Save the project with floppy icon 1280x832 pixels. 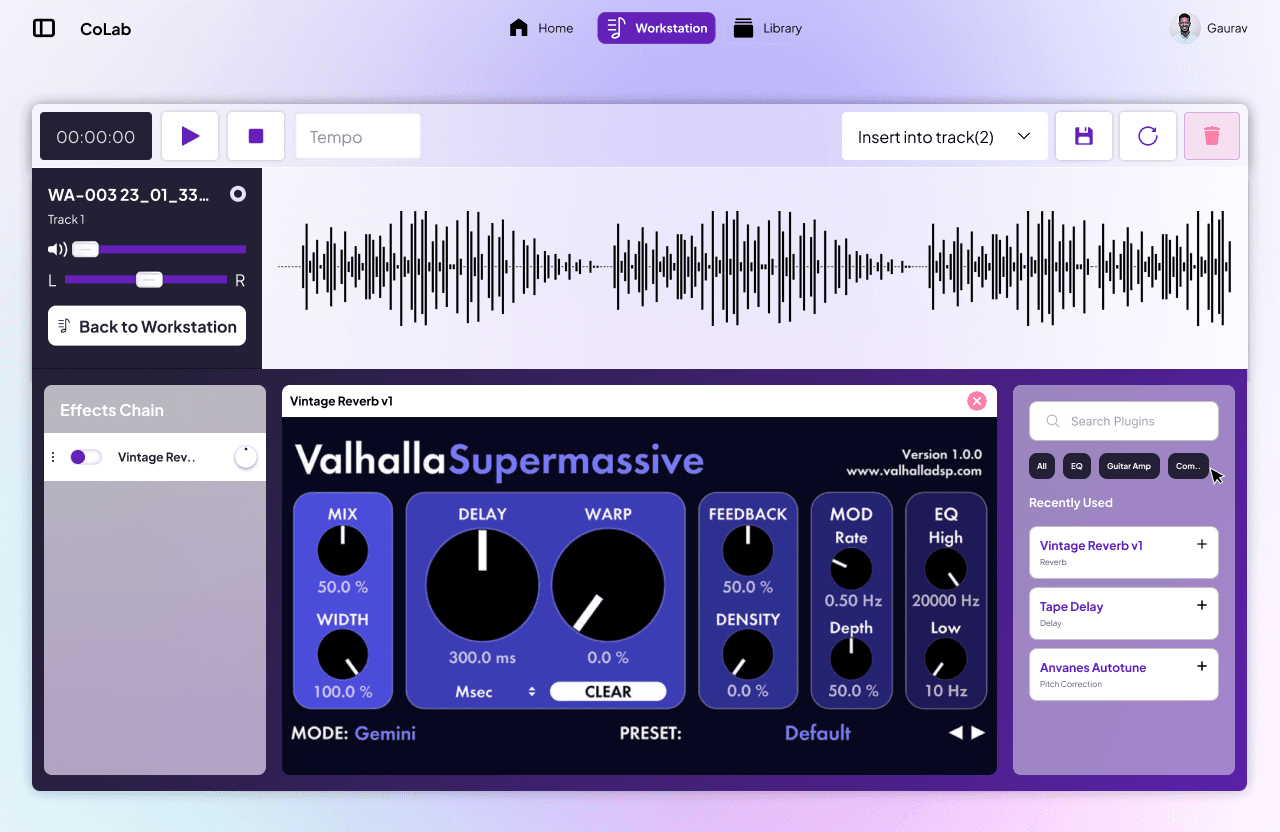1084,136
